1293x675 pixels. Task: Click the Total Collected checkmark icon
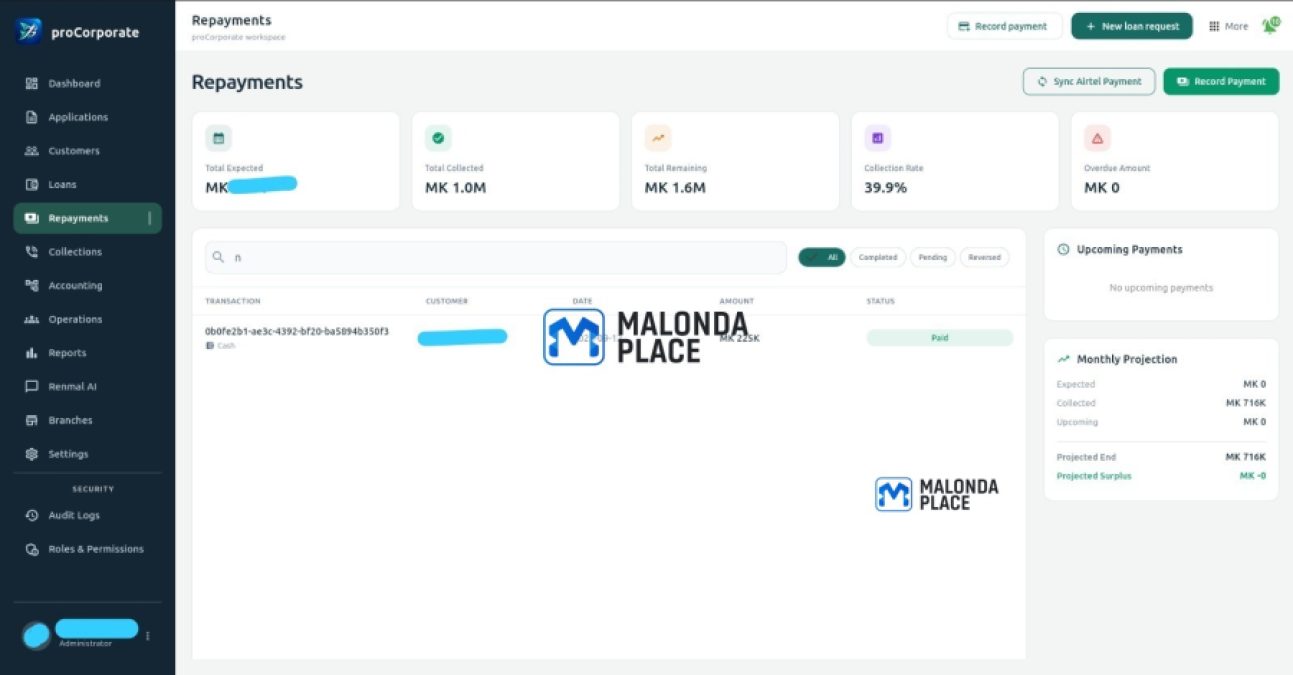[438, 138]
